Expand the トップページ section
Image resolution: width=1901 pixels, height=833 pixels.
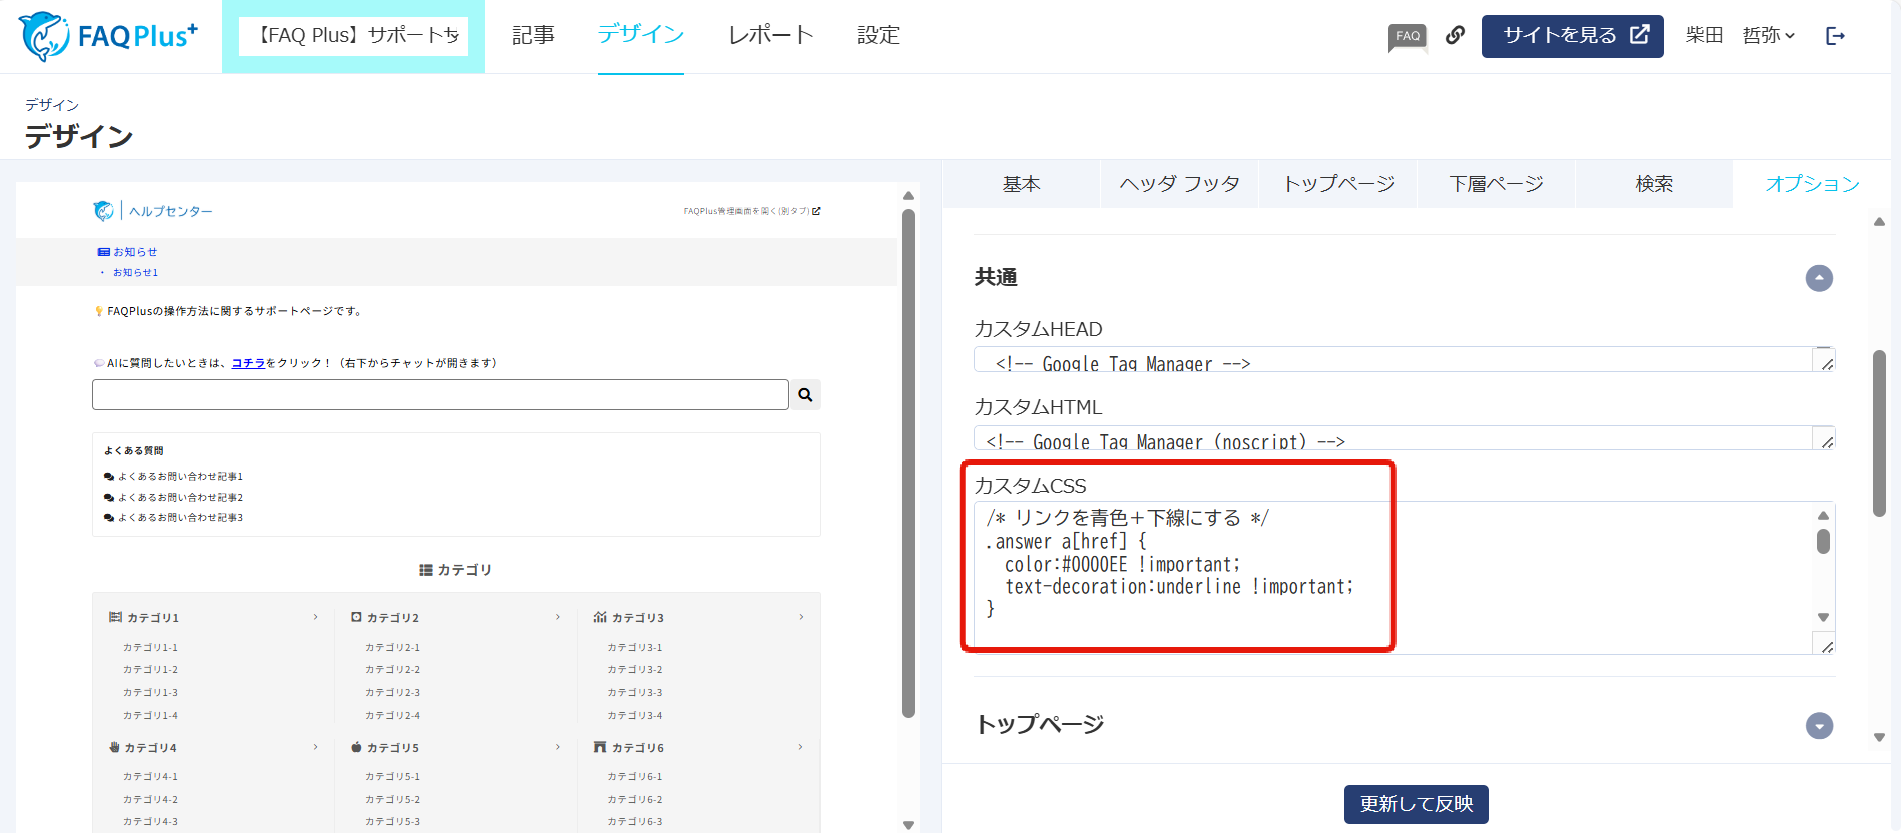pyautogui.click(x=1819, y=726)
